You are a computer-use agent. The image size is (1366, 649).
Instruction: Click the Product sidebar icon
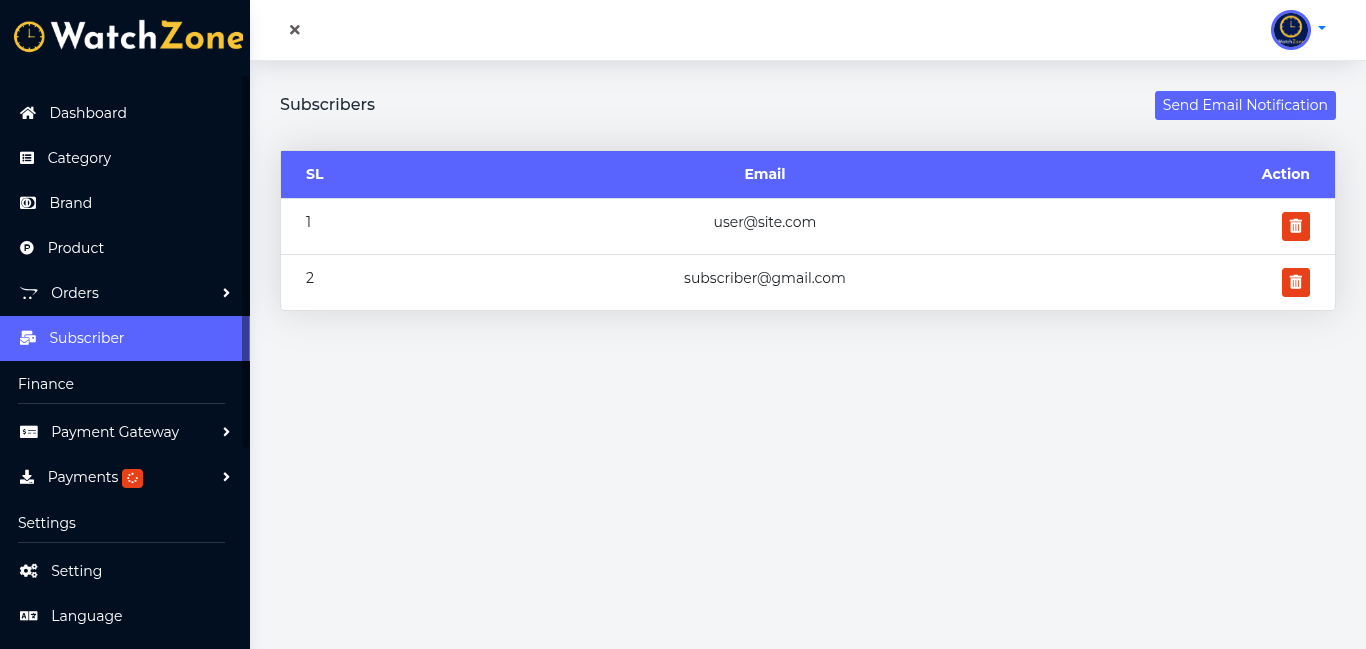[x=27, y=248]
